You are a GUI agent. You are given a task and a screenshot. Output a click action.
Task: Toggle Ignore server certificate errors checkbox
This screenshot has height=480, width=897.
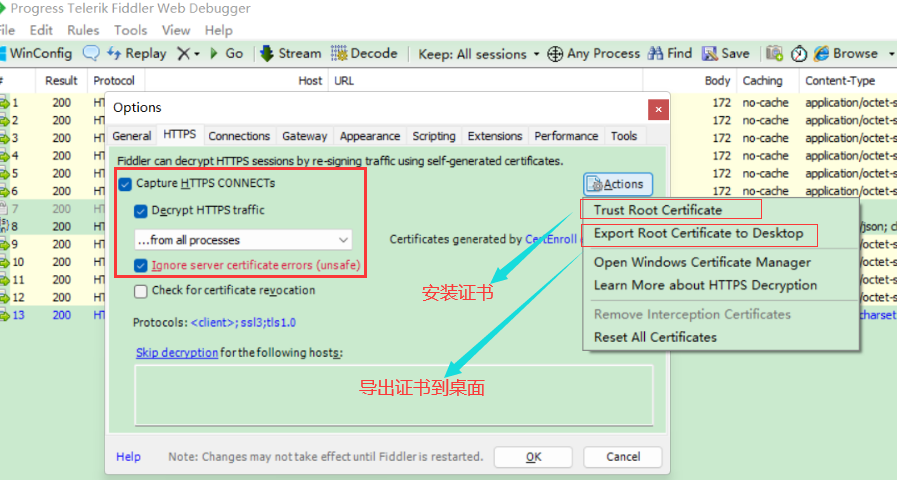pyautogui.click(x=141, y=266)
